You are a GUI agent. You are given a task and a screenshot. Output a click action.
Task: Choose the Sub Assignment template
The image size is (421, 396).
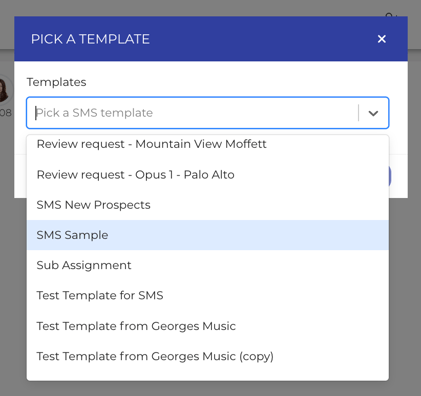tap(208, 265)
